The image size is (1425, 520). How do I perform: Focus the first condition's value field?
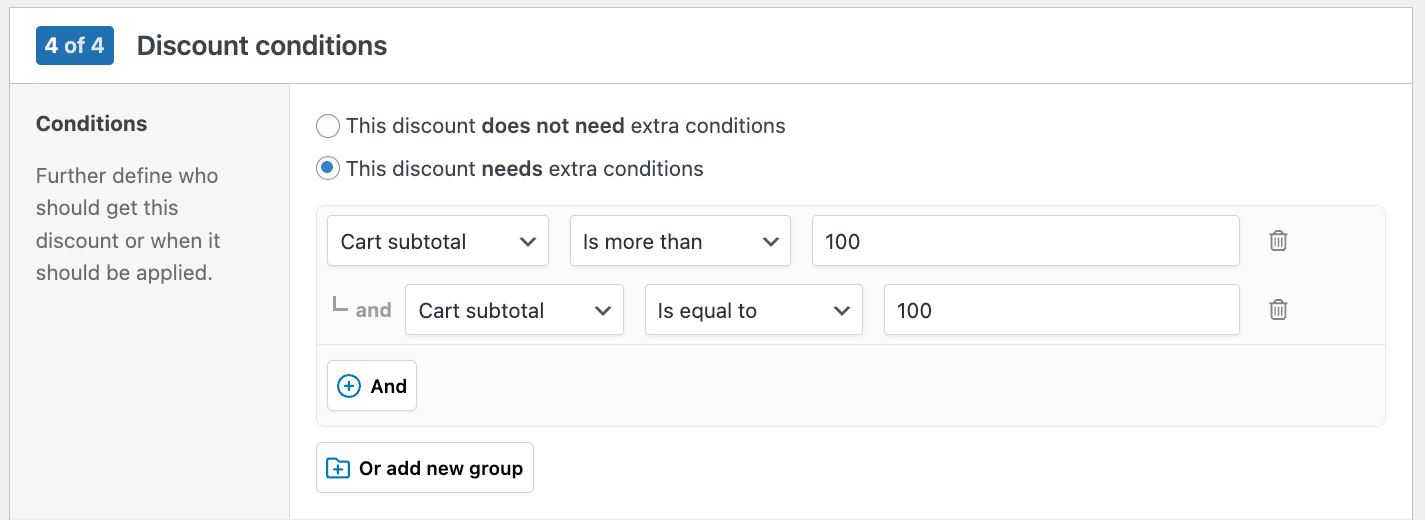tap(1025, 241)
